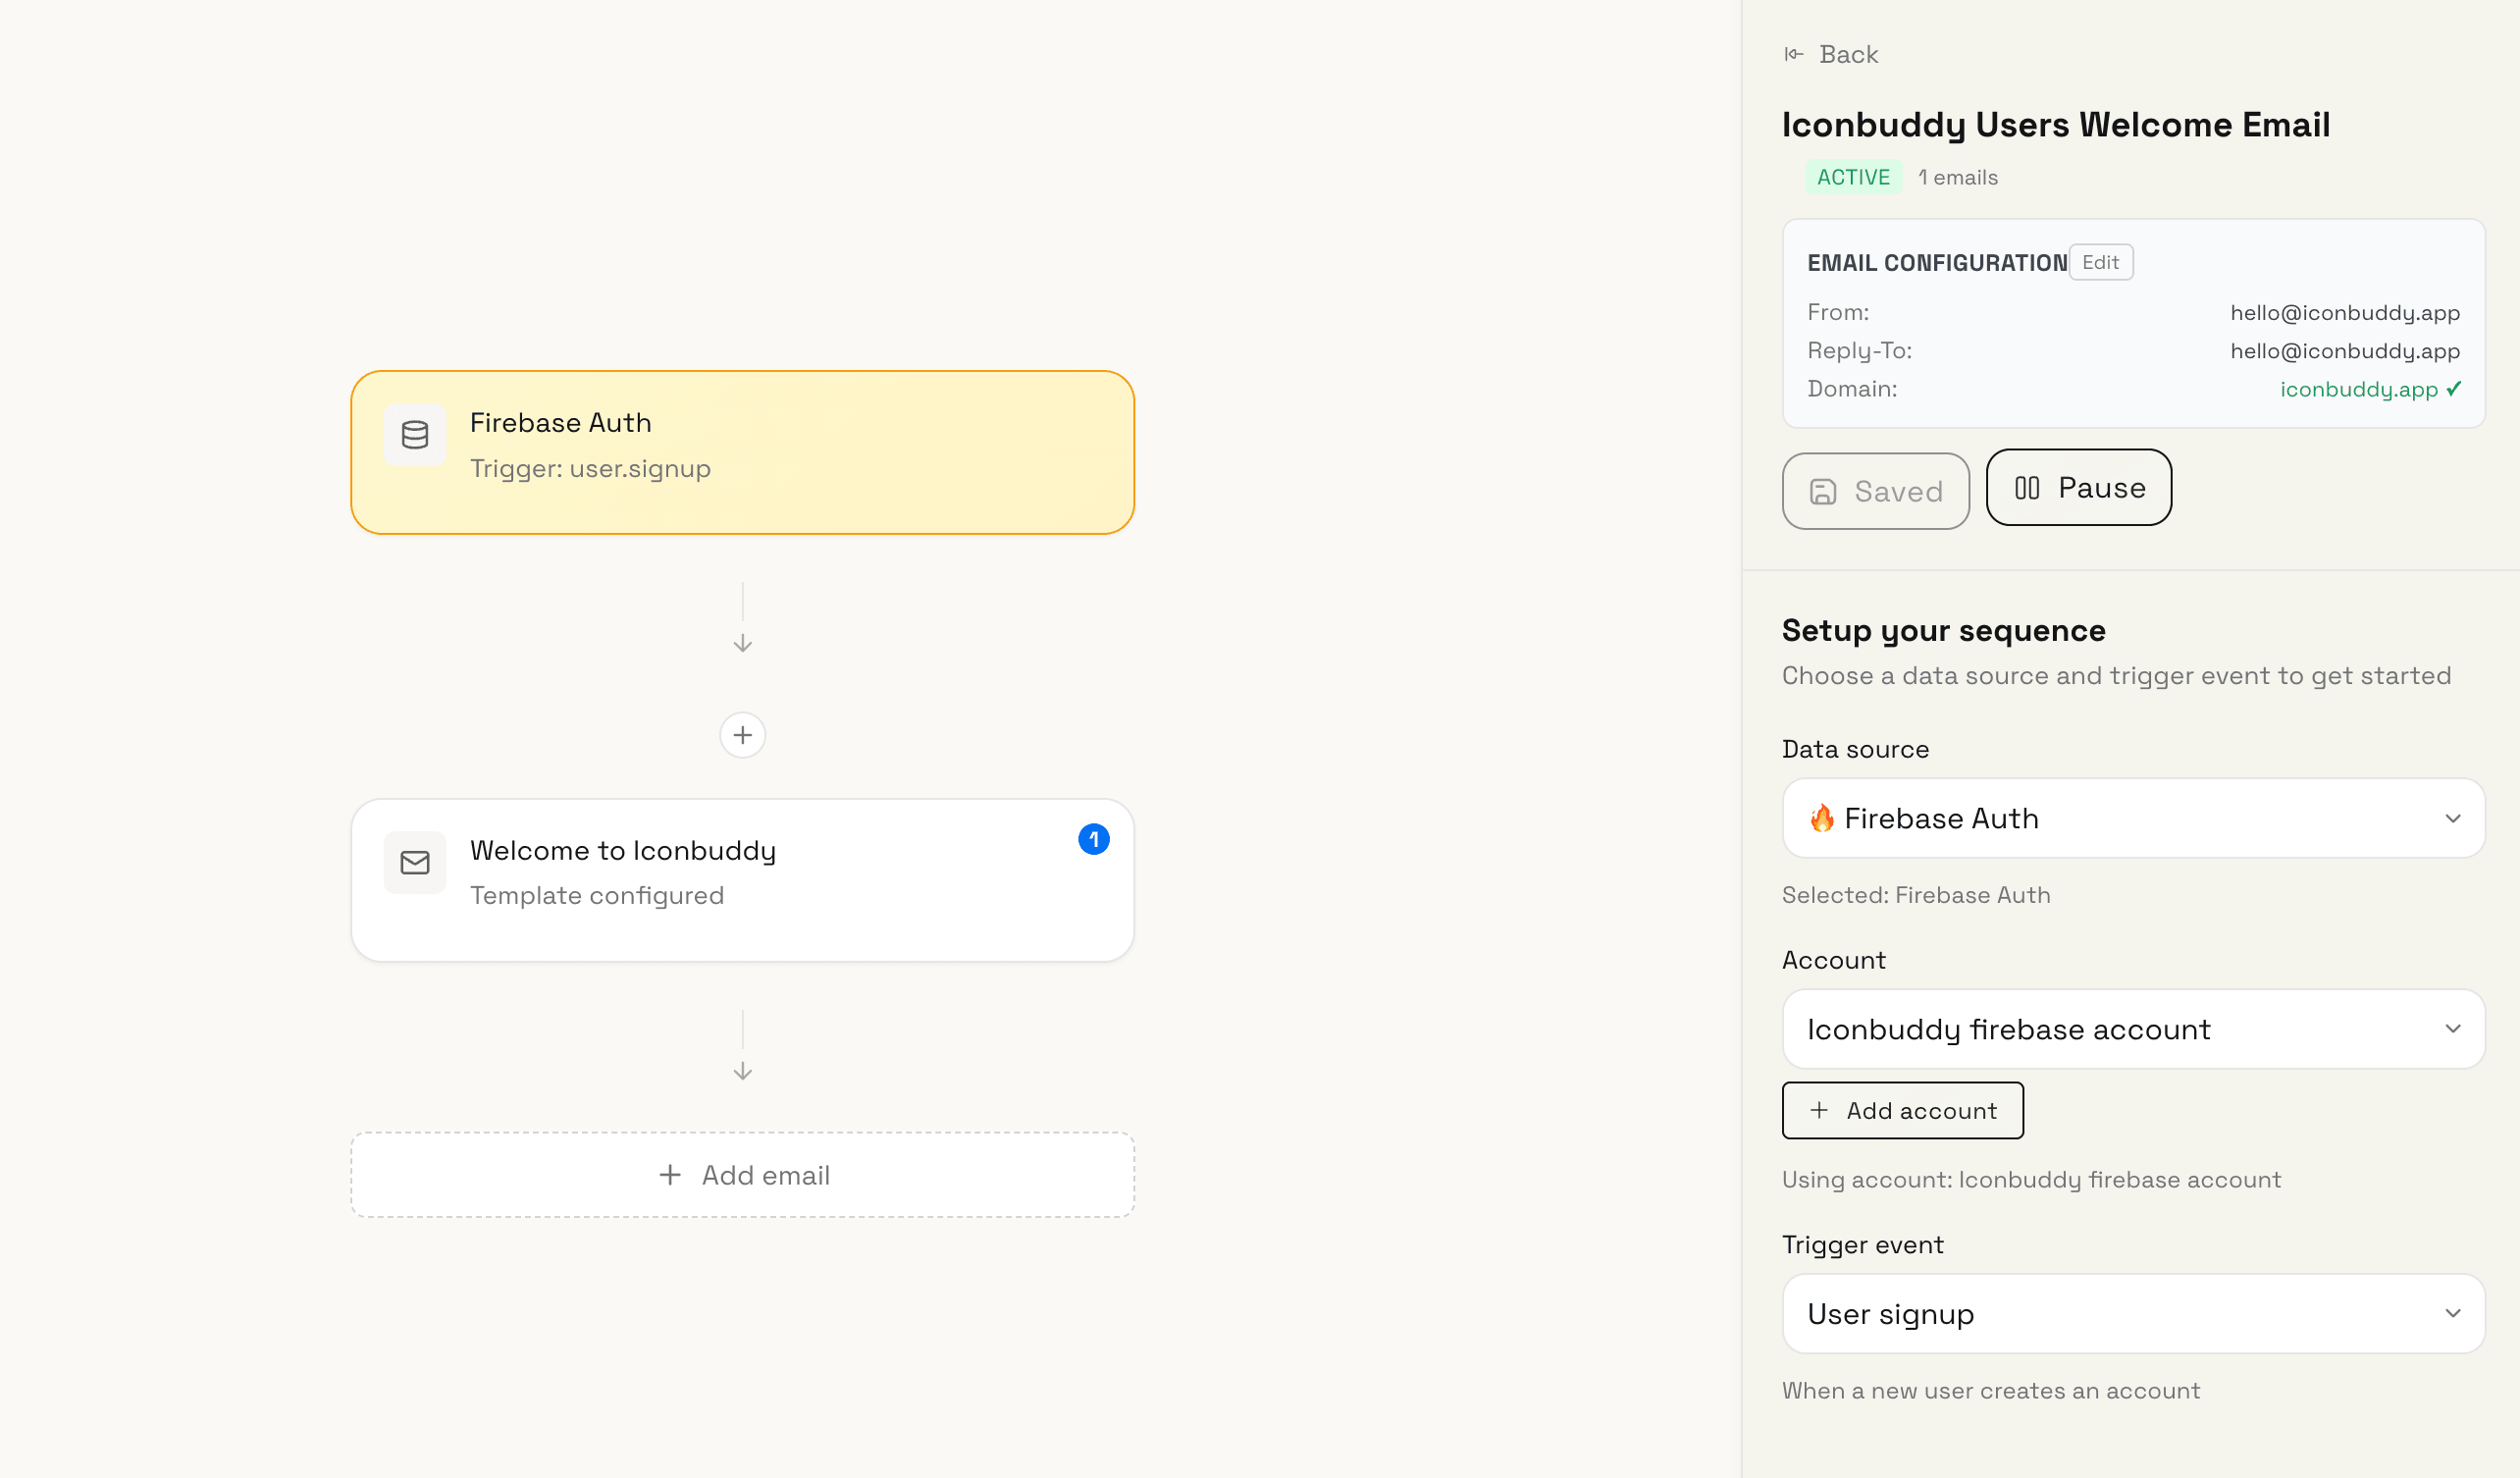Click the down arrow below Welcome email node

pyautogui.click(x=742, y=1071)
